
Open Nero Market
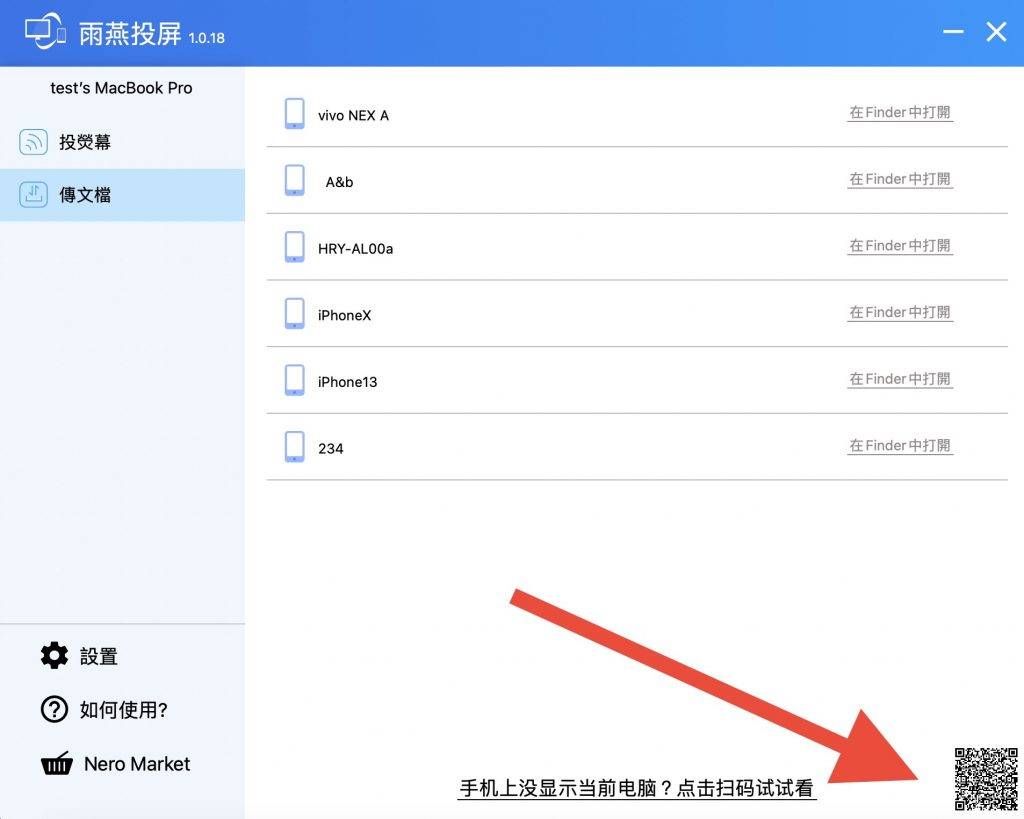[116, 763]
